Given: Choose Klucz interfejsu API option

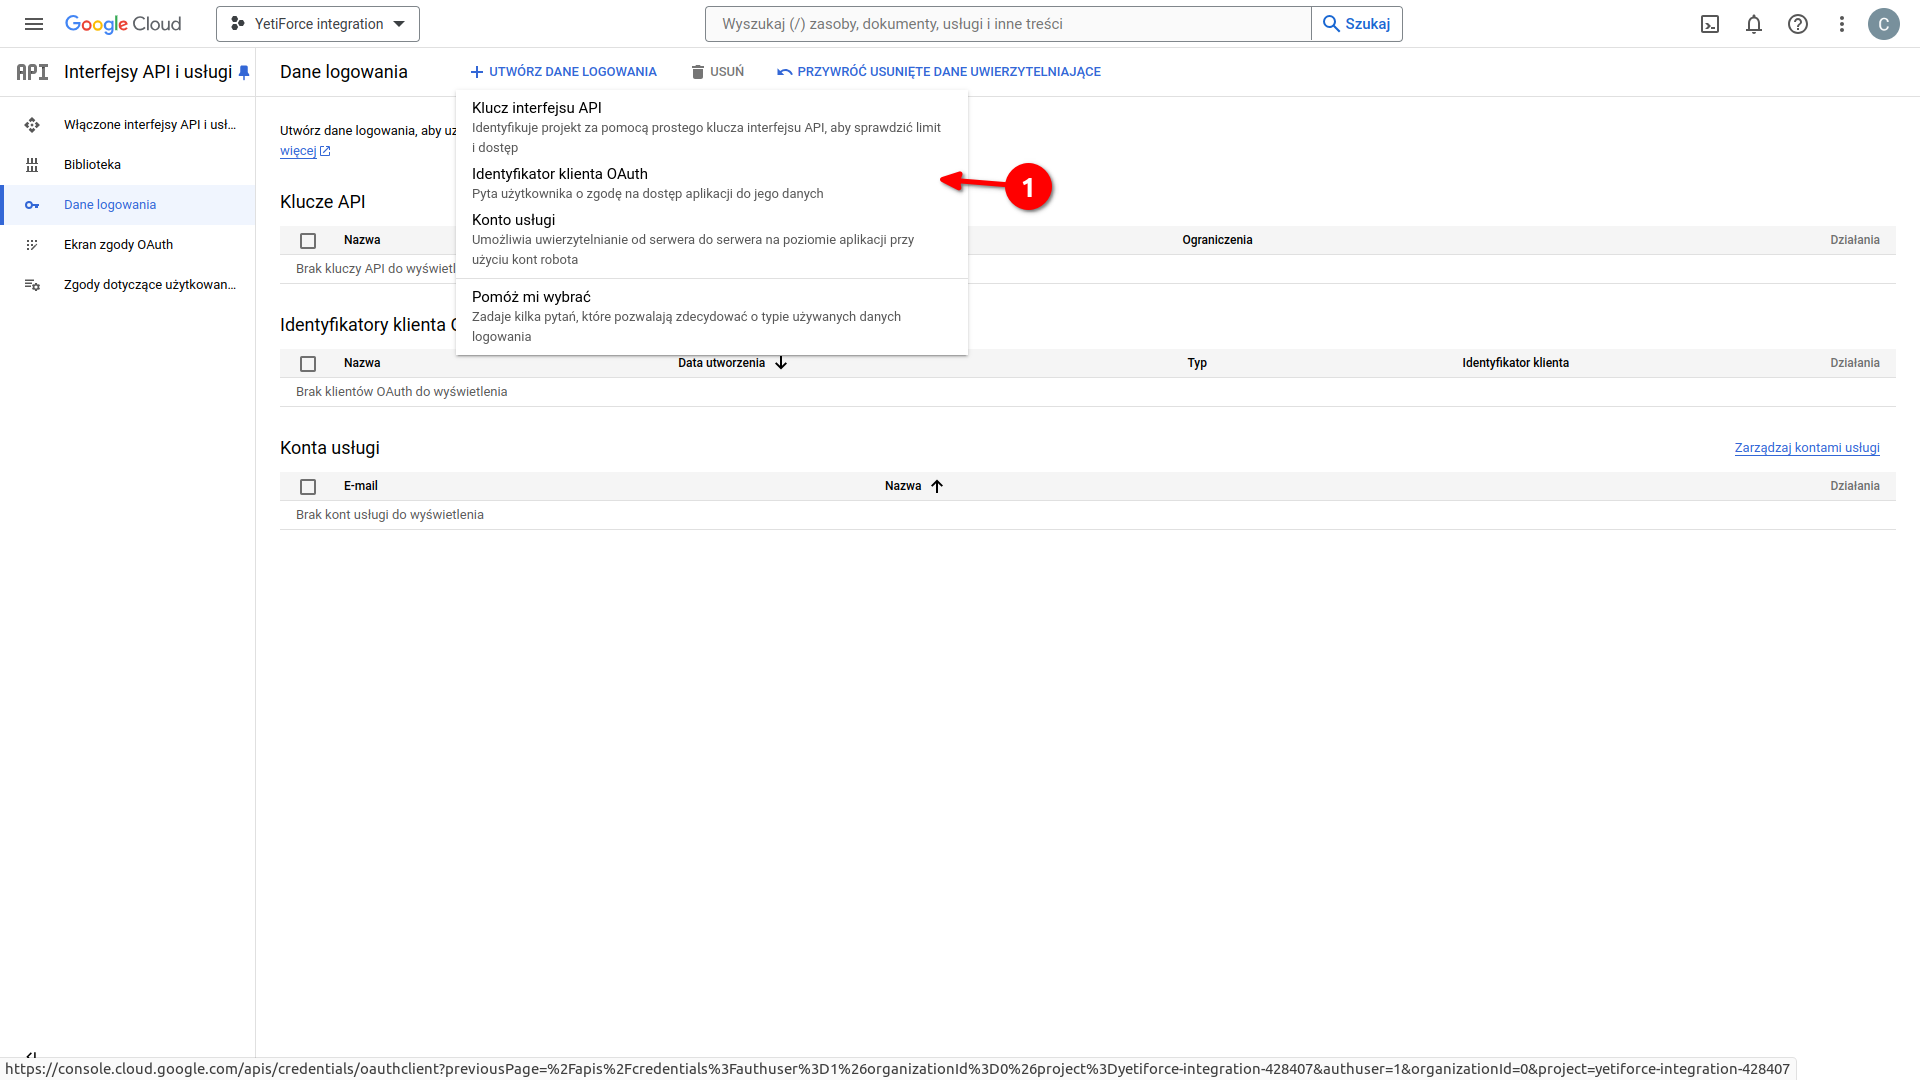Looking at the screenshot, I should coord(712,127).
